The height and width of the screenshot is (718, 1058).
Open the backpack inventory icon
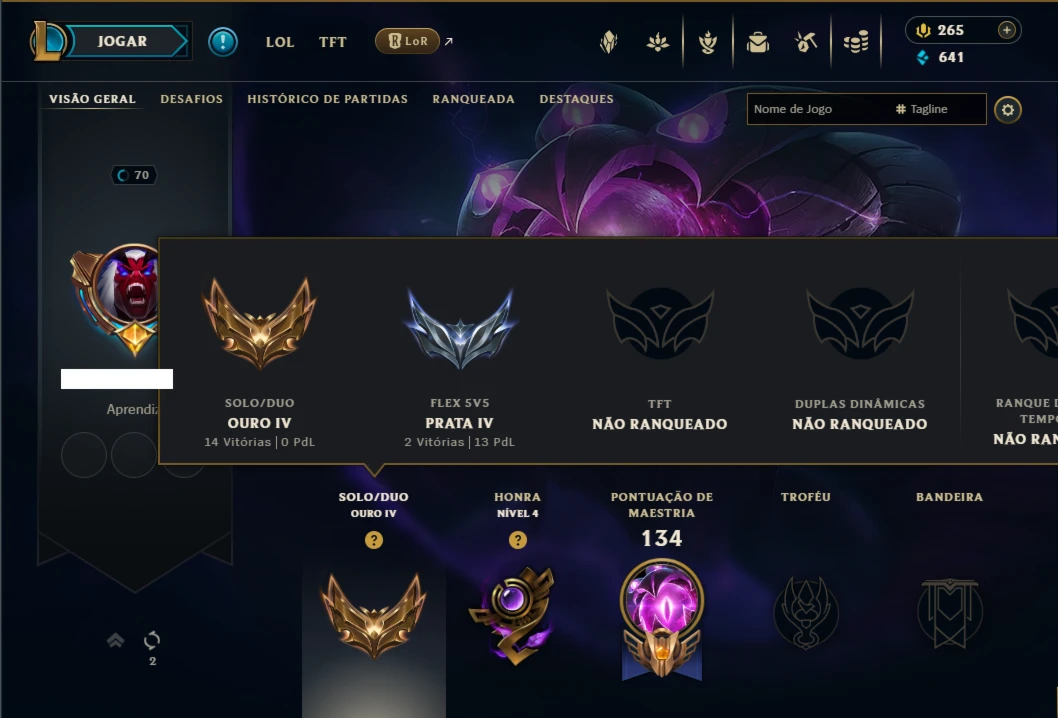[x=758, y=43]
